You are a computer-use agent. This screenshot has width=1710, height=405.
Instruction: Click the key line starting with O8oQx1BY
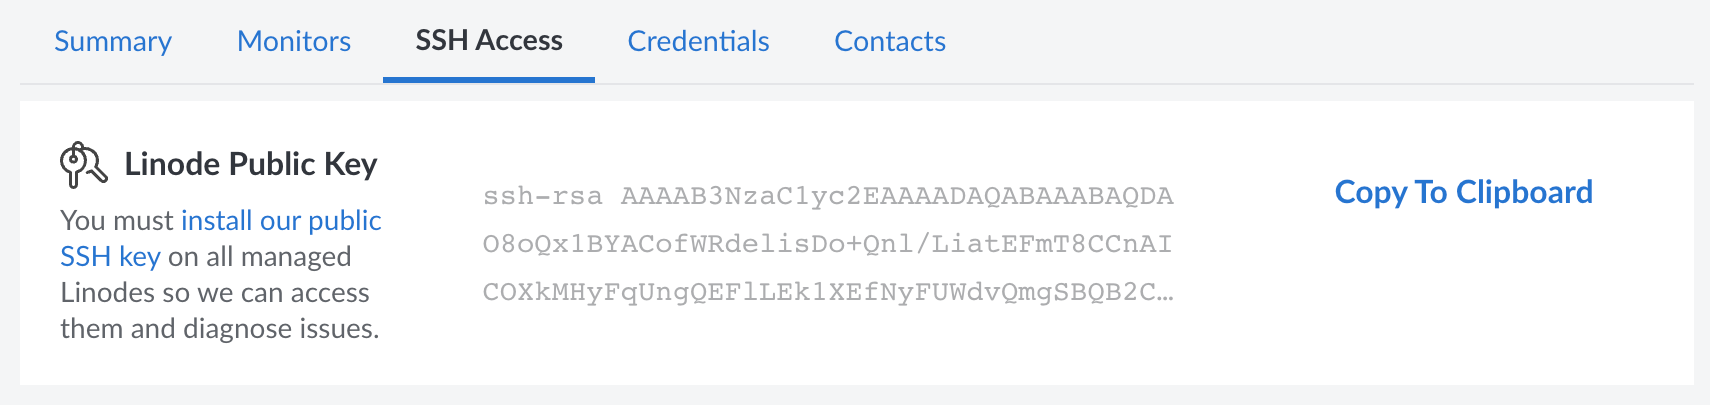(x=827, y=244)
